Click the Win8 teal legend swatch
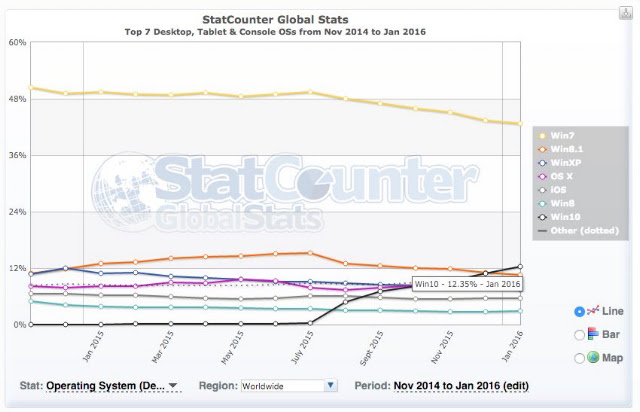Viewport: 640px width, 412px height. coord(542,204)
